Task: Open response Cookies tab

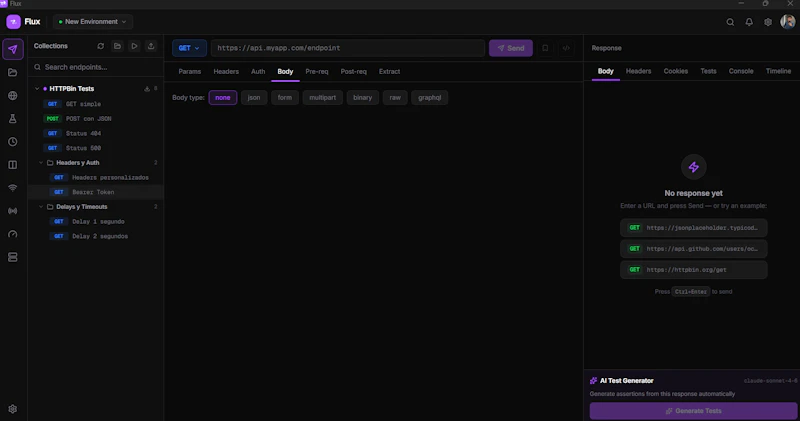Action: 676,71
